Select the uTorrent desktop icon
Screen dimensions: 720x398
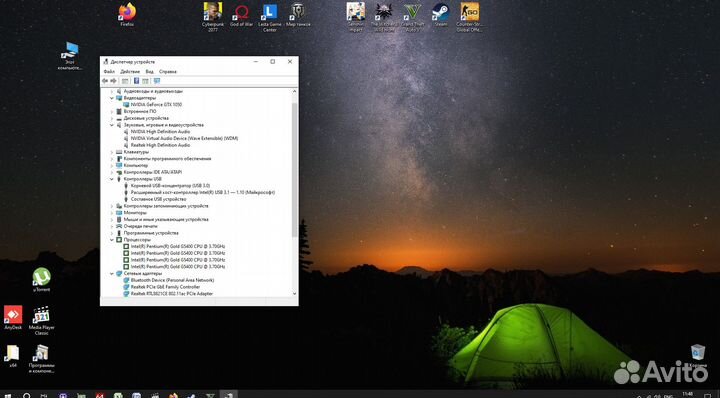click(41, 280)
